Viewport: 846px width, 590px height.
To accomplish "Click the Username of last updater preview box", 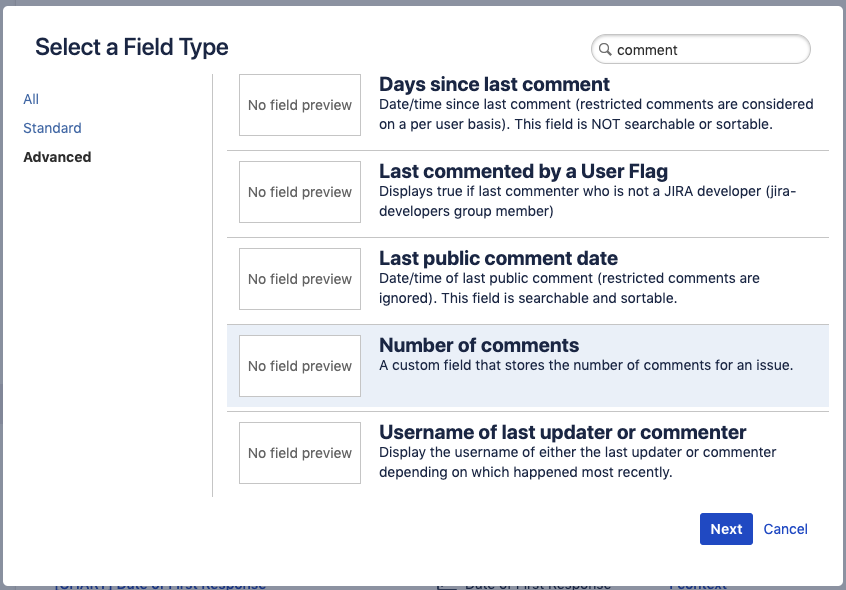I will point(299,453).
